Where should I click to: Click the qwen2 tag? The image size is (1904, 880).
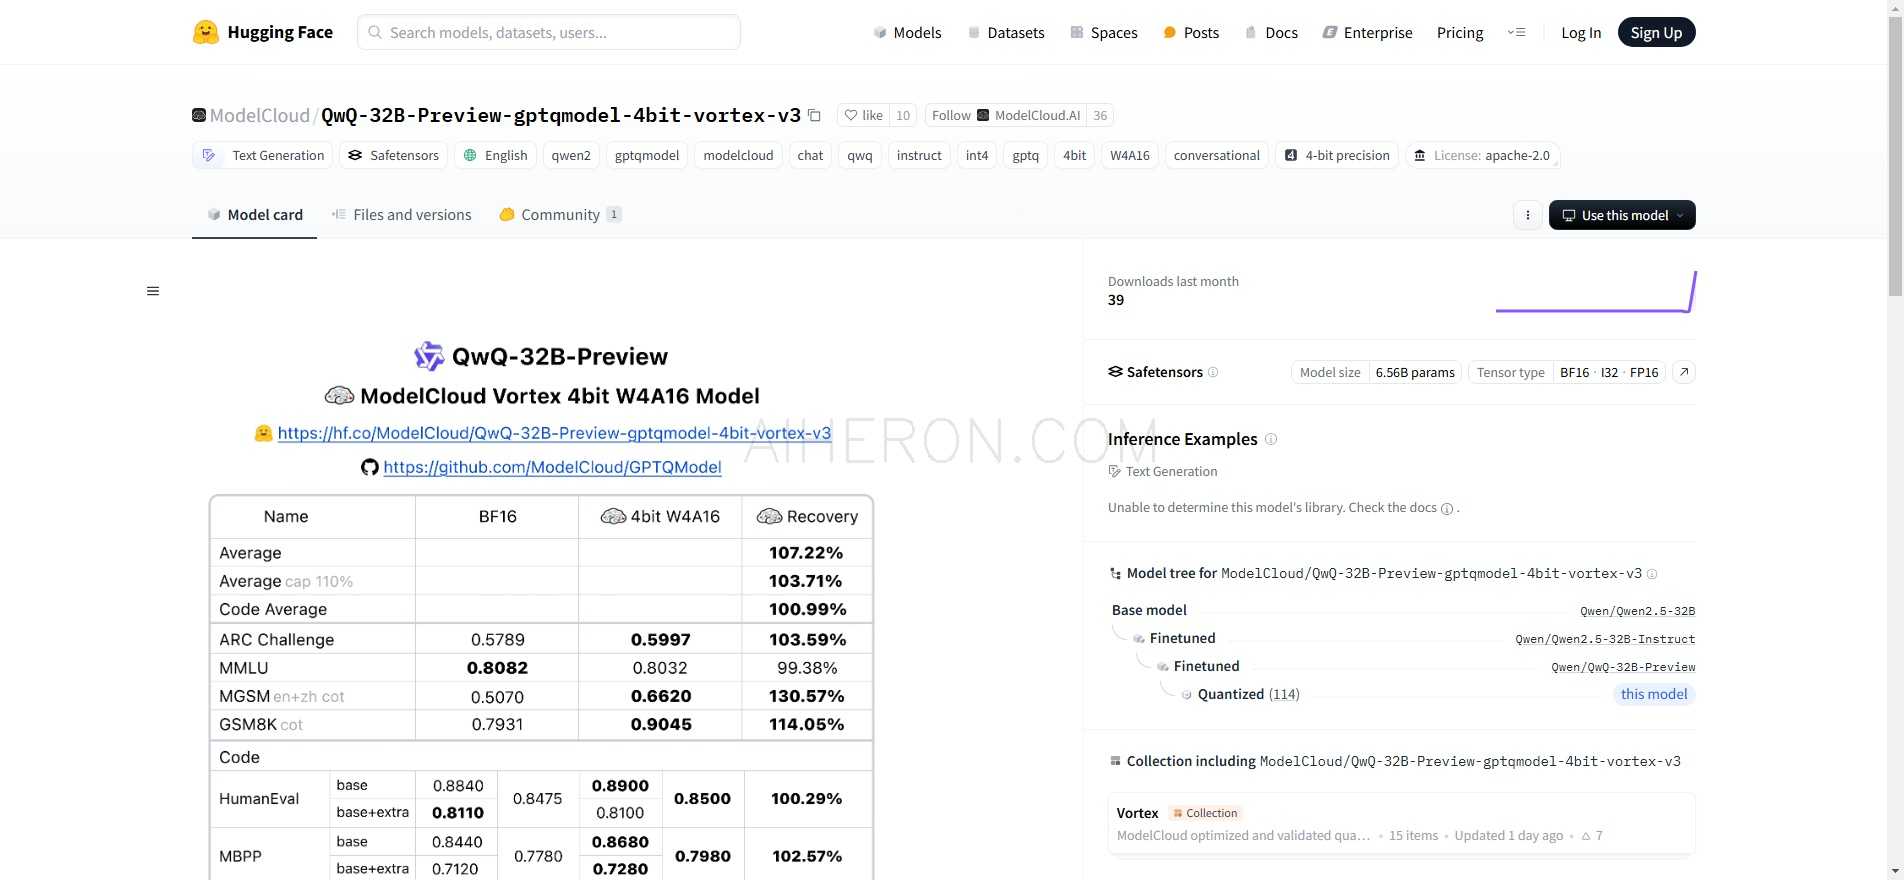point(571,155)
